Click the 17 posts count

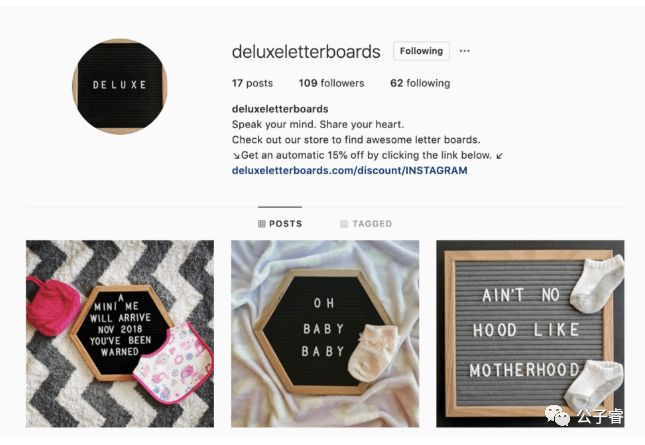252,83
